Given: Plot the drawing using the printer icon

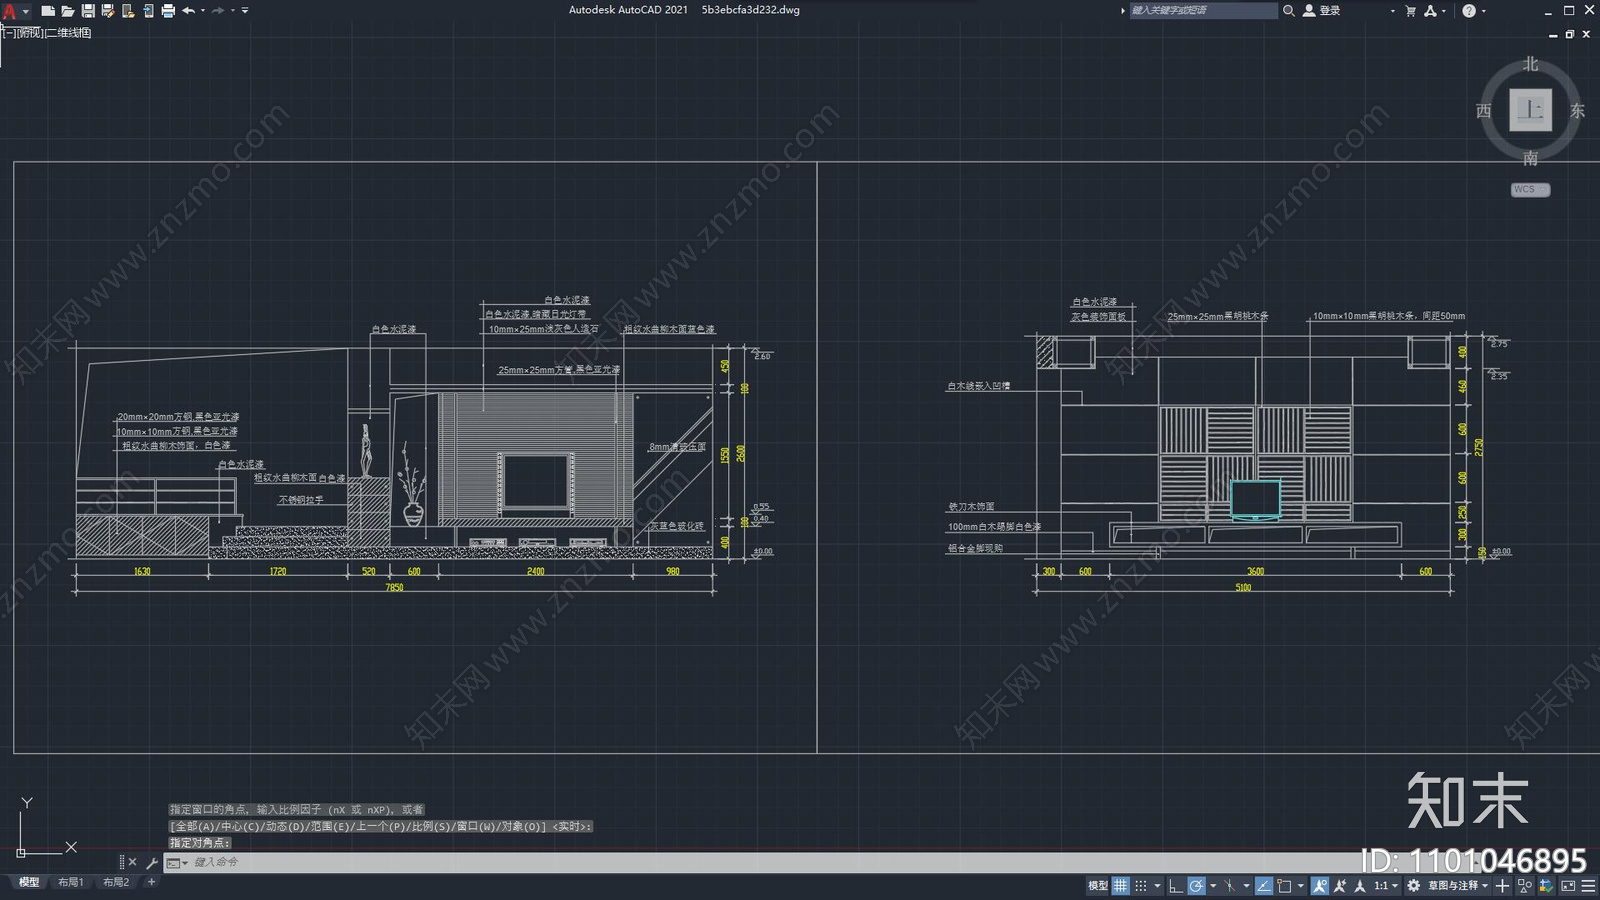Looking at the screenshot, I should pyautogui.click(x=168, y=11).
